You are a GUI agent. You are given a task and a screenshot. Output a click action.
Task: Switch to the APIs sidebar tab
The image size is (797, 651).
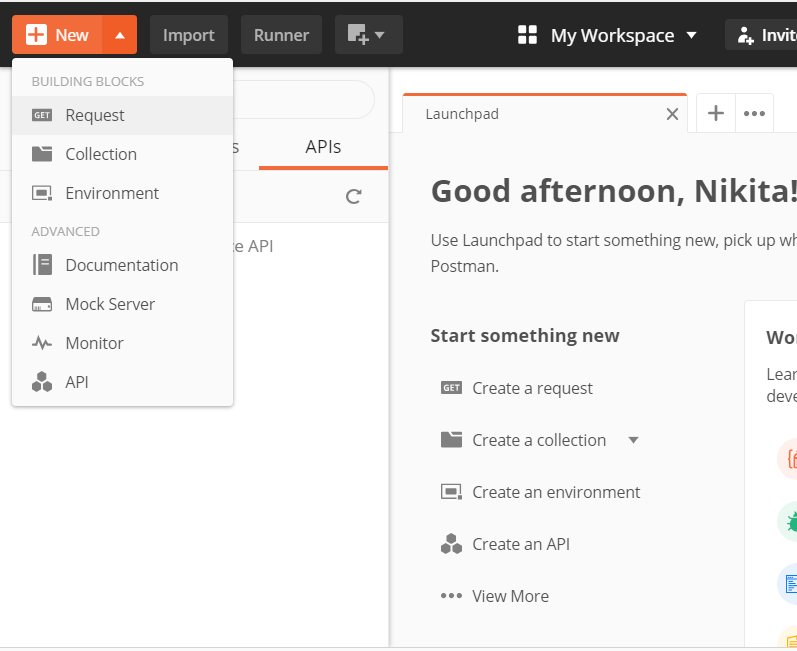click(x=323, y=147)
